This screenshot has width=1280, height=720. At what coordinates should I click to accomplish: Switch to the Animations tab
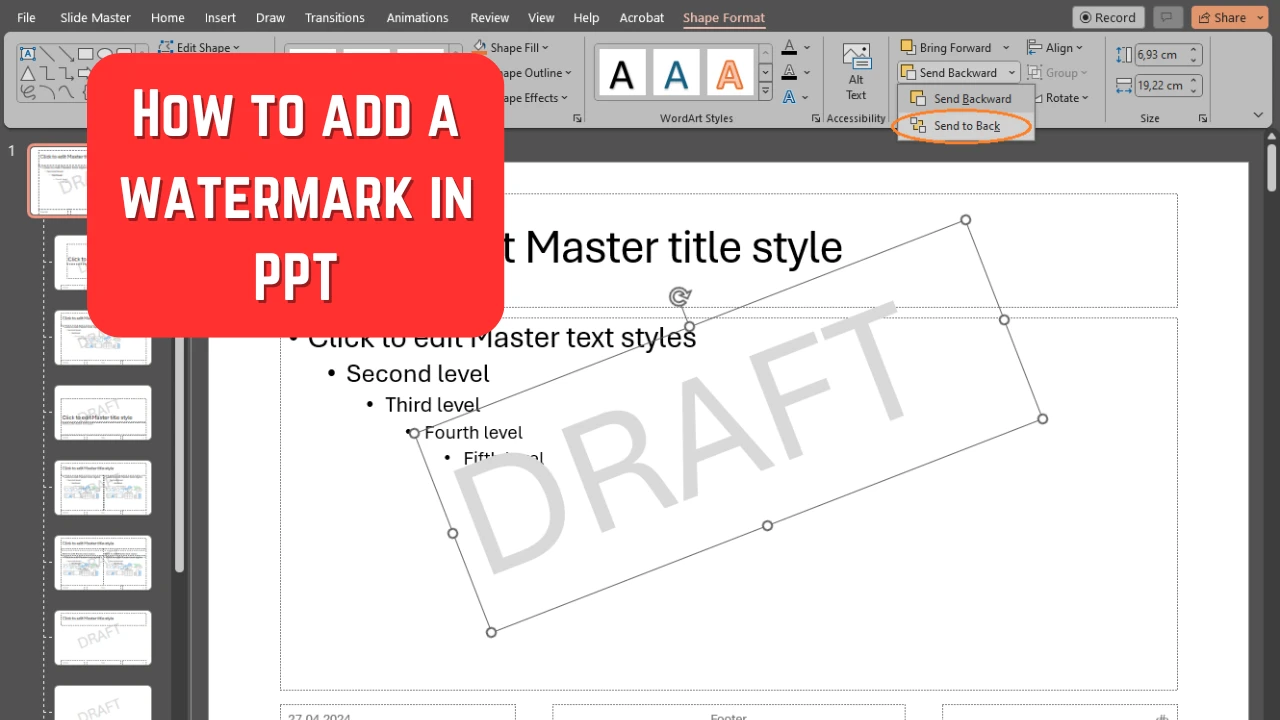coord(417,17)
